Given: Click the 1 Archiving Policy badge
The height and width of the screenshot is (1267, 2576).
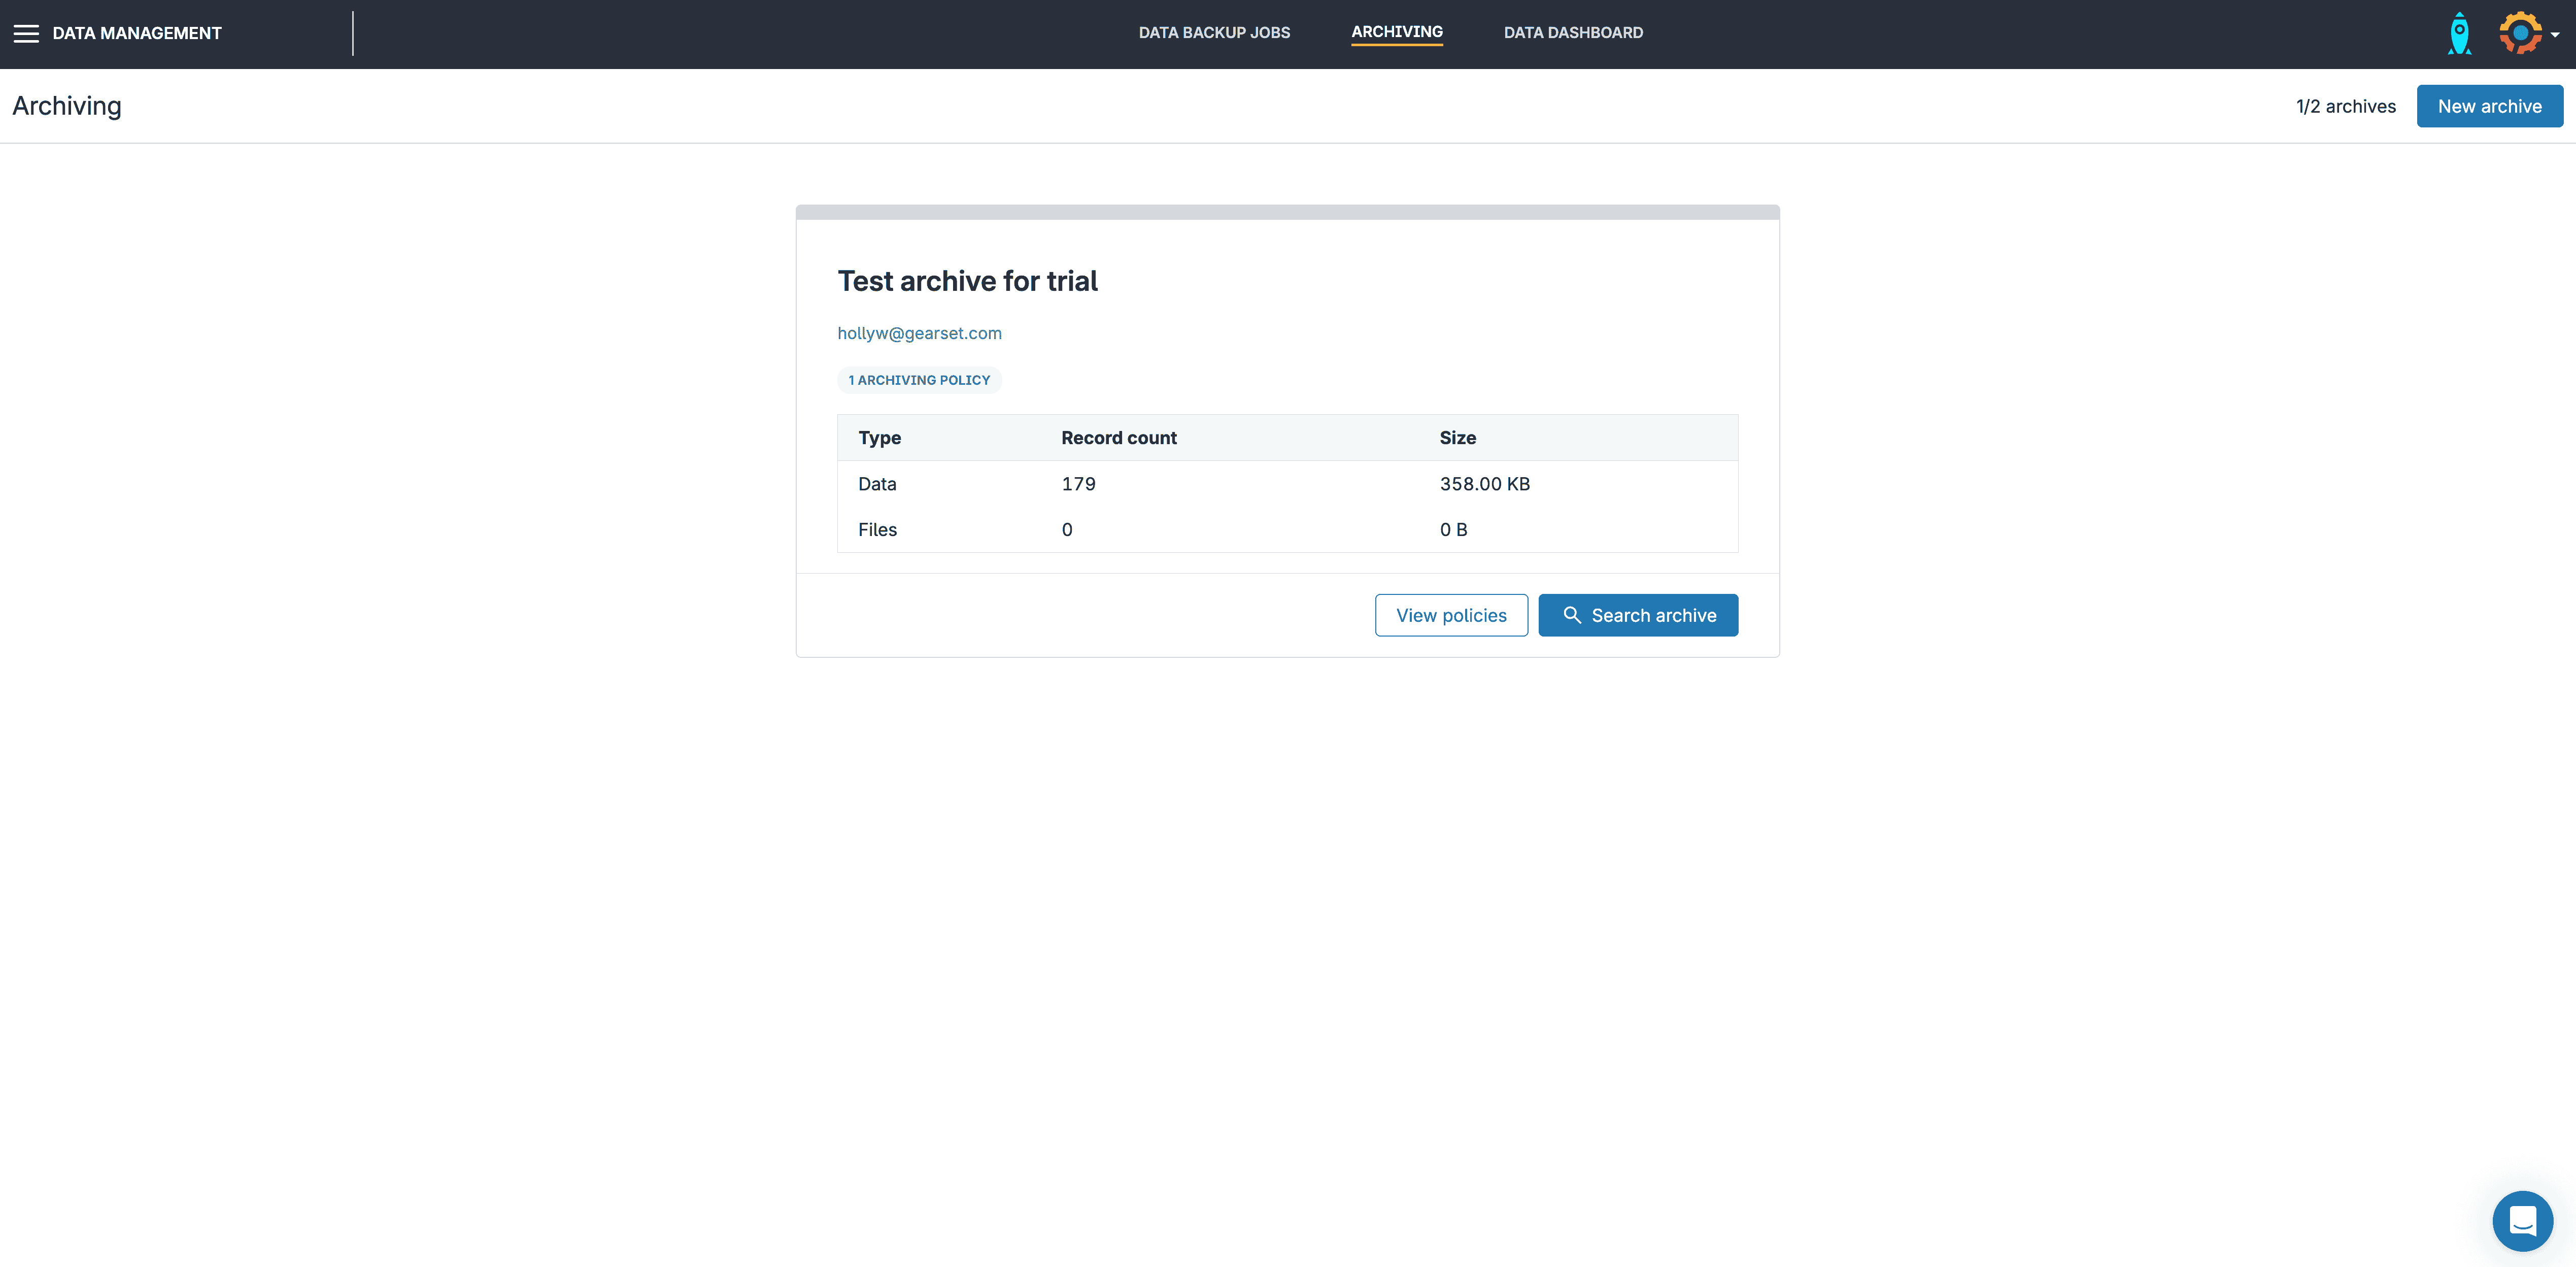Looking at the screenshot, I should [919, 380].
